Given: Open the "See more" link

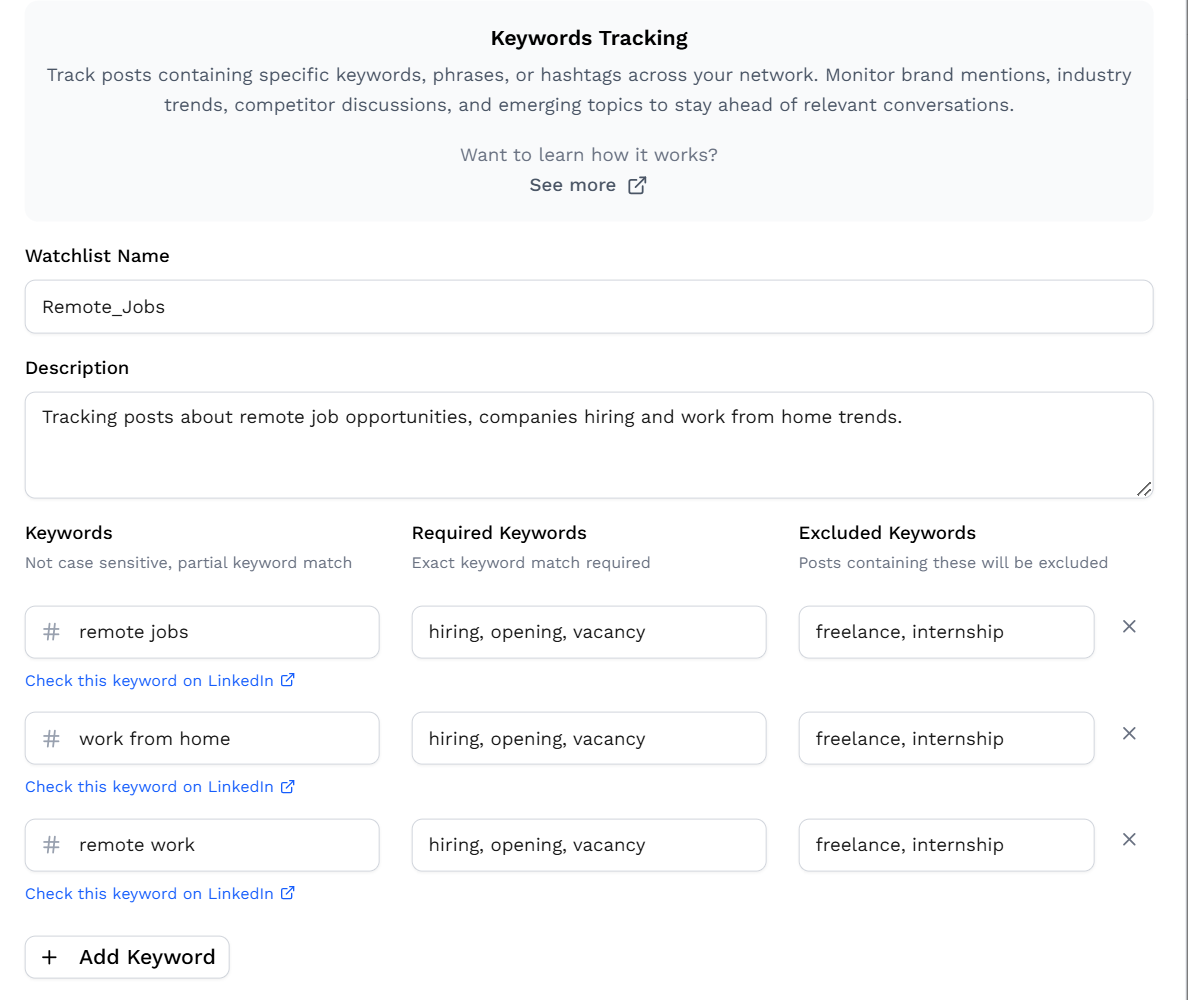Looking at the screenshot, I should click(x=572, y=185).
